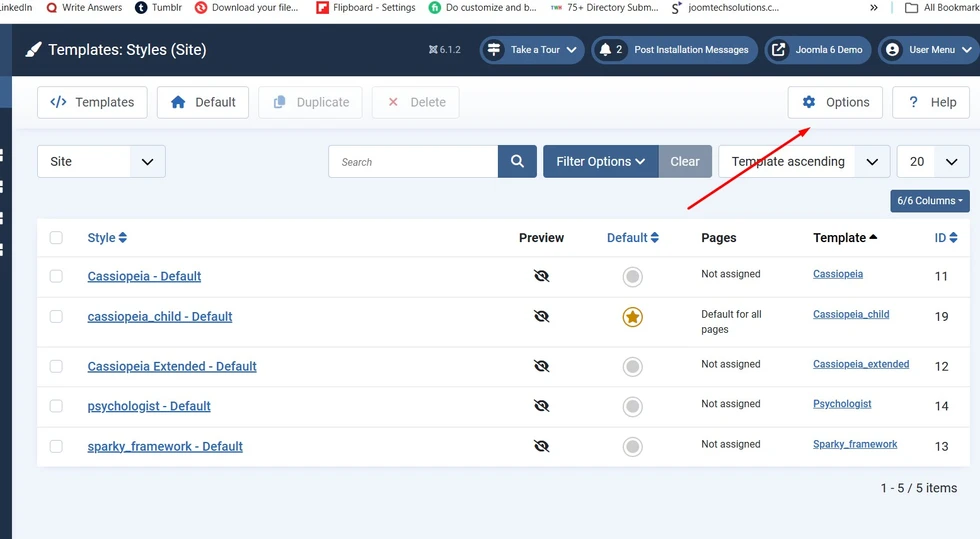
Task: Set sparky_framework - Default as default style
Action: point(632,446)
